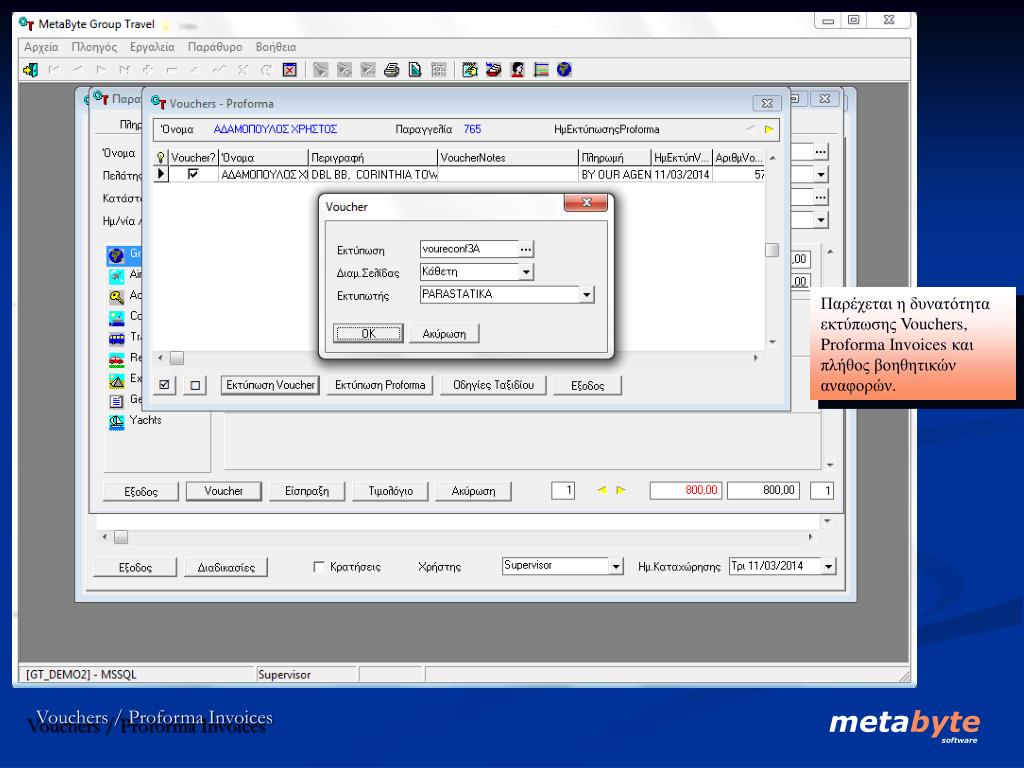Click the vertical scrollbar thumb in Vouchers grid
Image resolution: width=1024 pixels, height=768 pixels.
772,250
